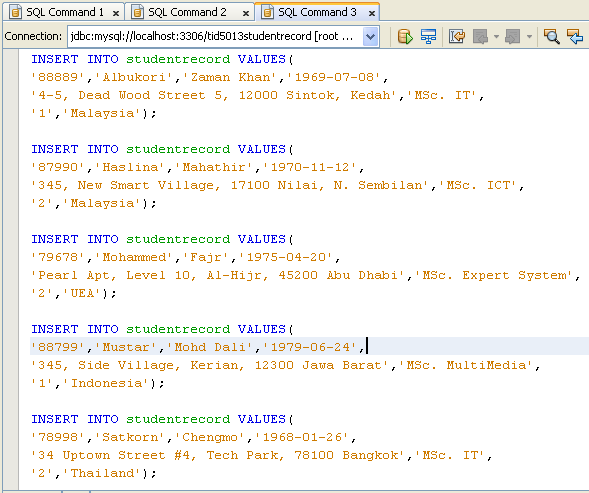This screenshot has height=493, width=589.
Task: Click 'Malaysia' in the first INSERT statement
Action: (x=102, y=113)
